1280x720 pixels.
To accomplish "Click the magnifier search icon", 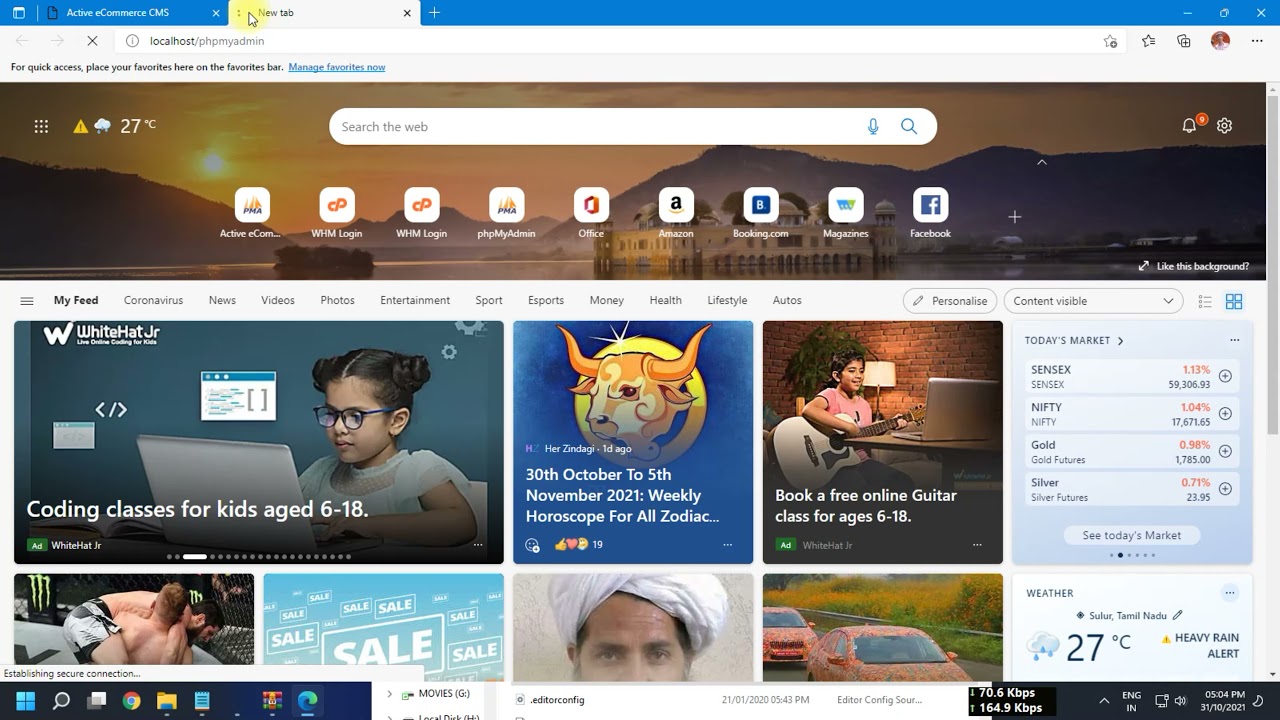I will pos(909,127).
